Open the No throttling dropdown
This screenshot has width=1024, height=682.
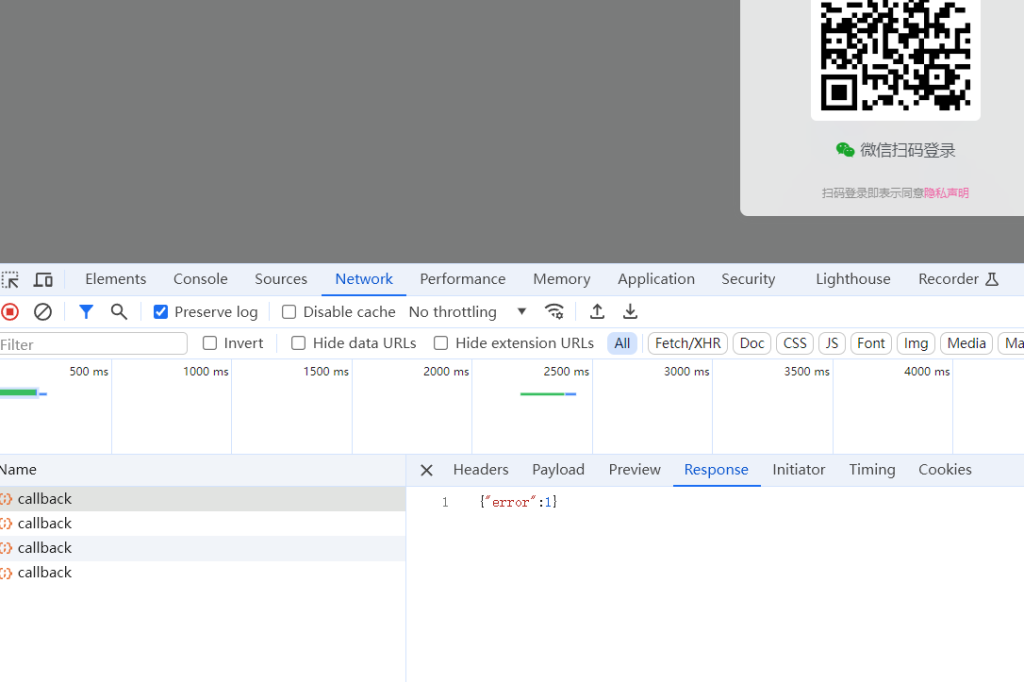click(467, 312)
